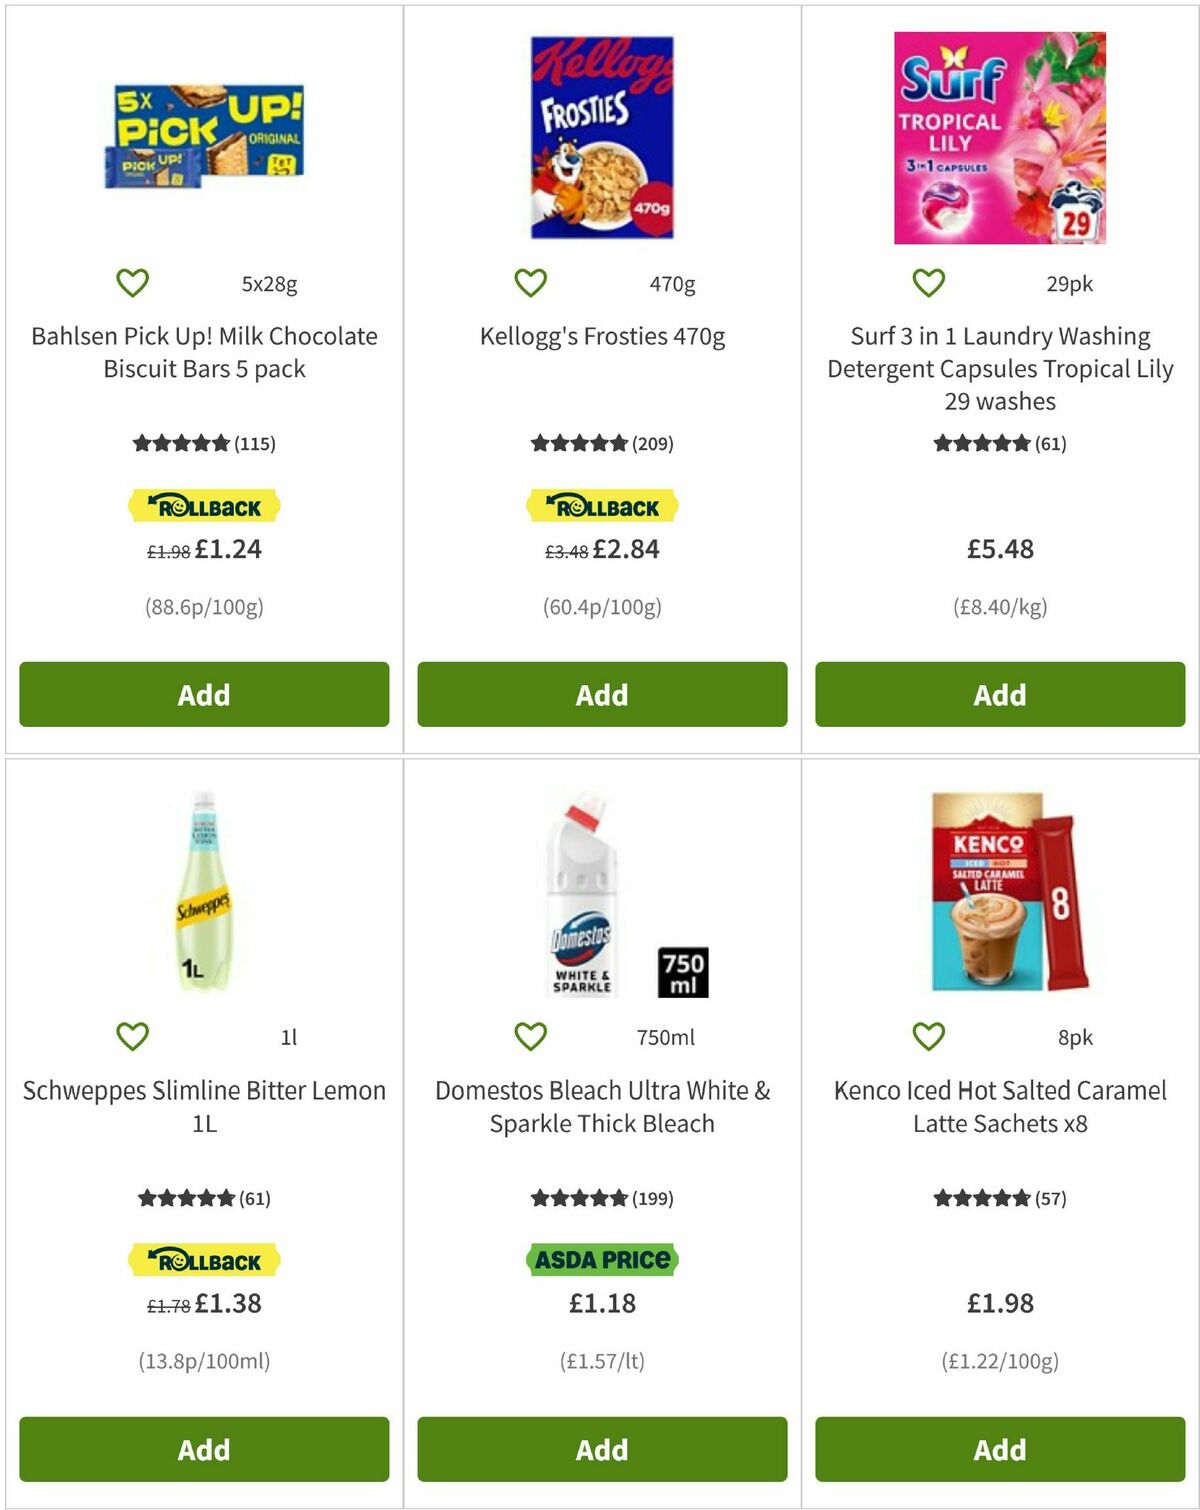Favourite the Domestos thick bleach
Viewport: 1200px width, 1510px height.
coord(530,1037)
